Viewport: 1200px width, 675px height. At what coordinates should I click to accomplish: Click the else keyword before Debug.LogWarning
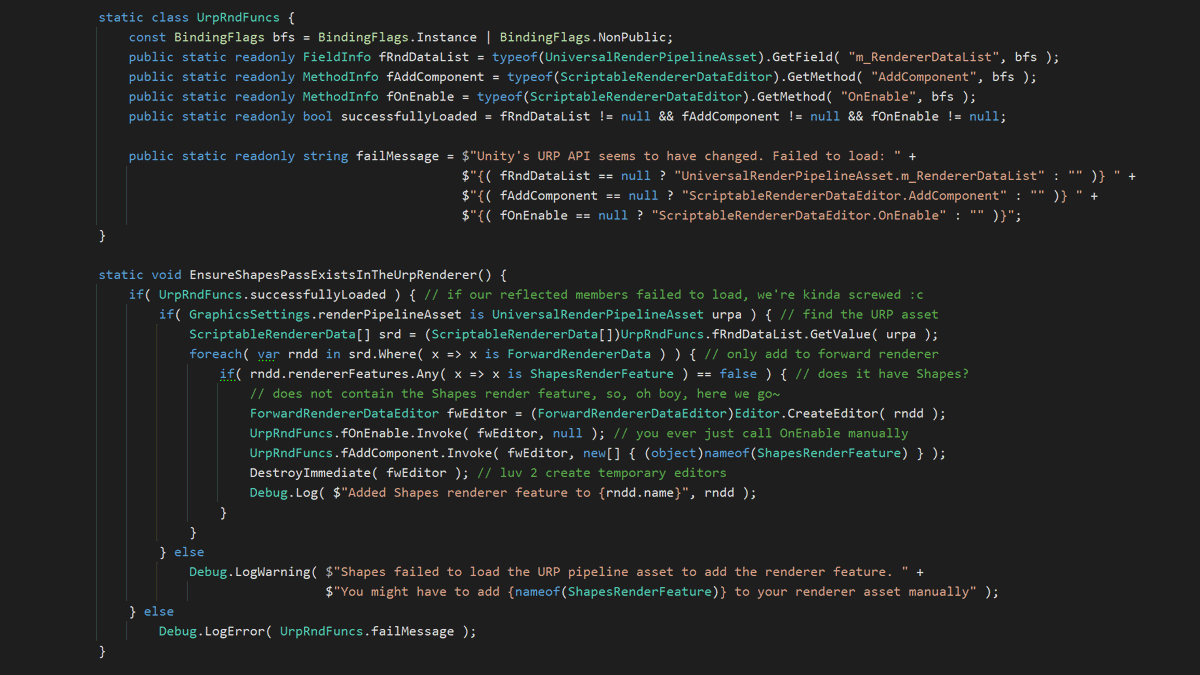tap(188, 552)
